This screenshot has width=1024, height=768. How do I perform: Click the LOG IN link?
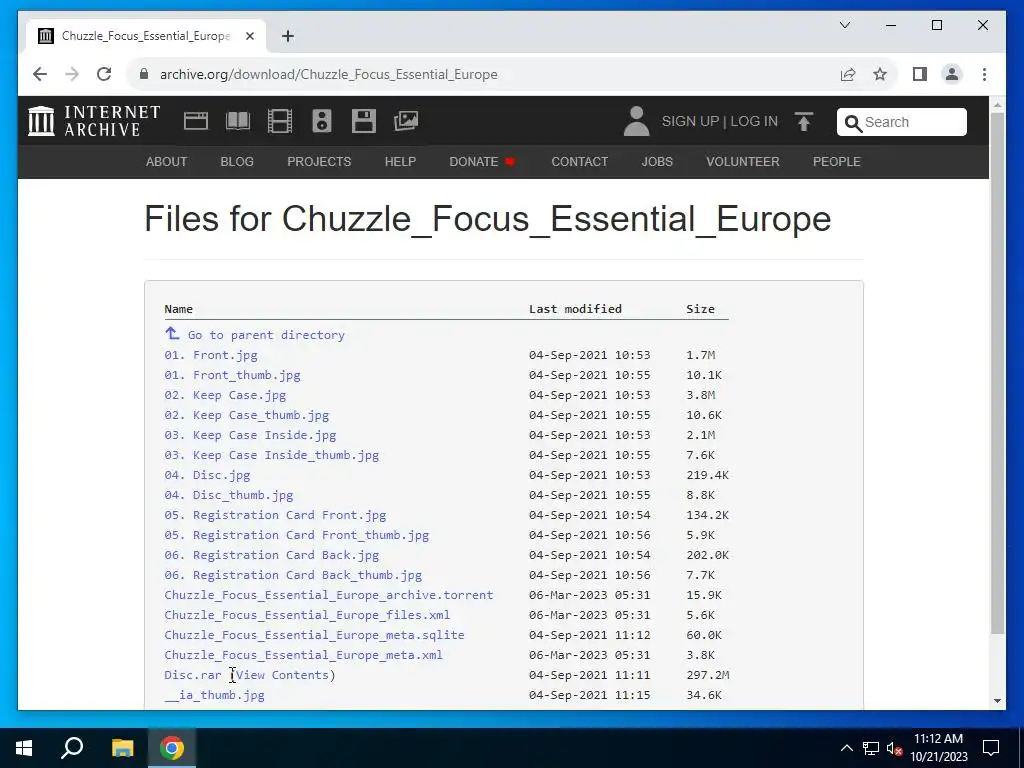(754, 121)
